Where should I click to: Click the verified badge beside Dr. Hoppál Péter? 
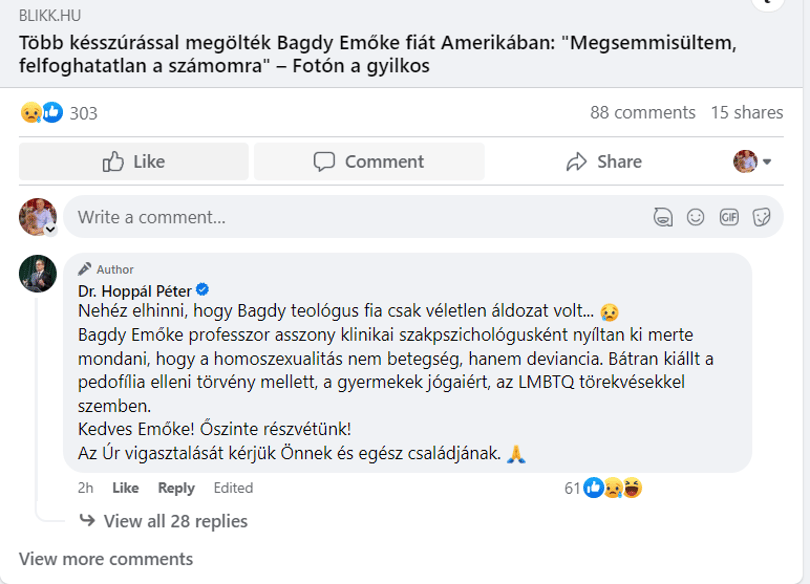(x=202, y=290)
